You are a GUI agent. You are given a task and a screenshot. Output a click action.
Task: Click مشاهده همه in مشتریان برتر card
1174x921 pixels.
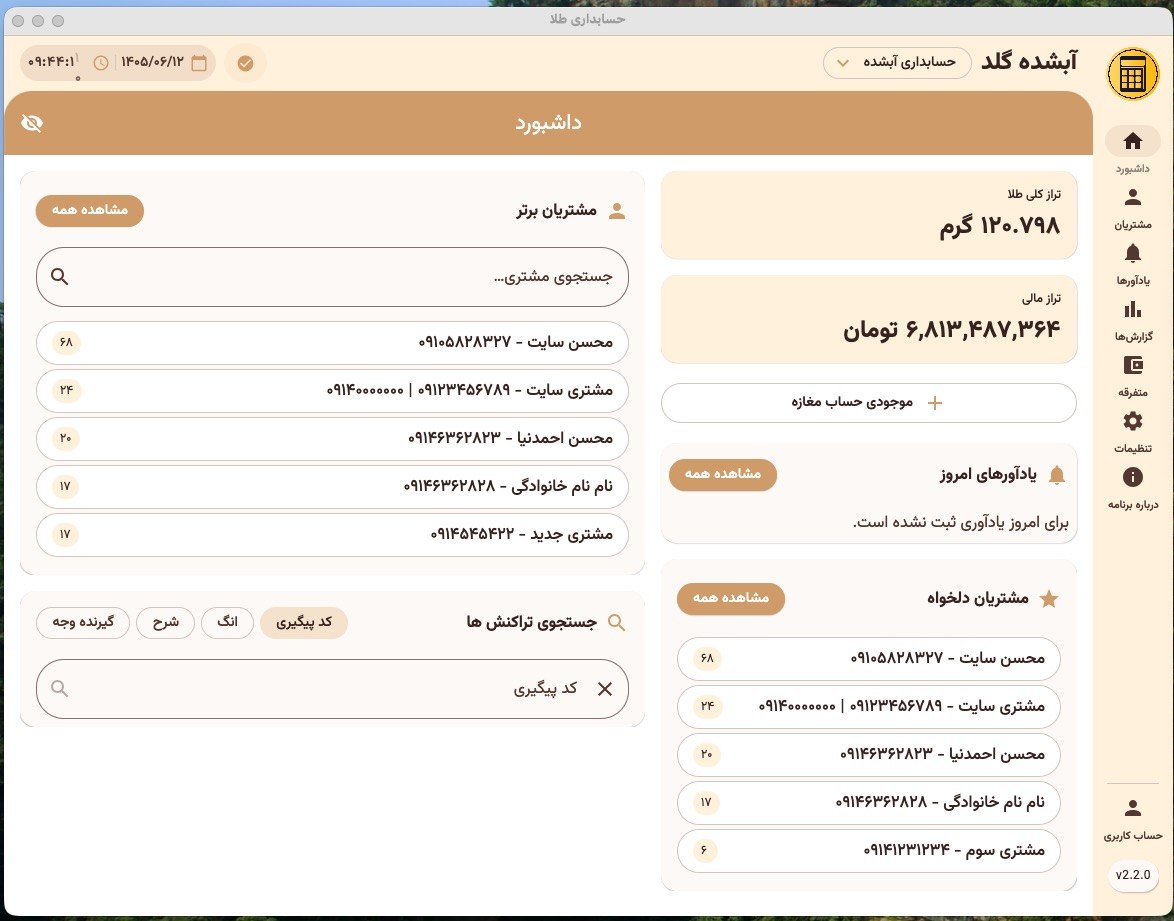pos(90,210)
